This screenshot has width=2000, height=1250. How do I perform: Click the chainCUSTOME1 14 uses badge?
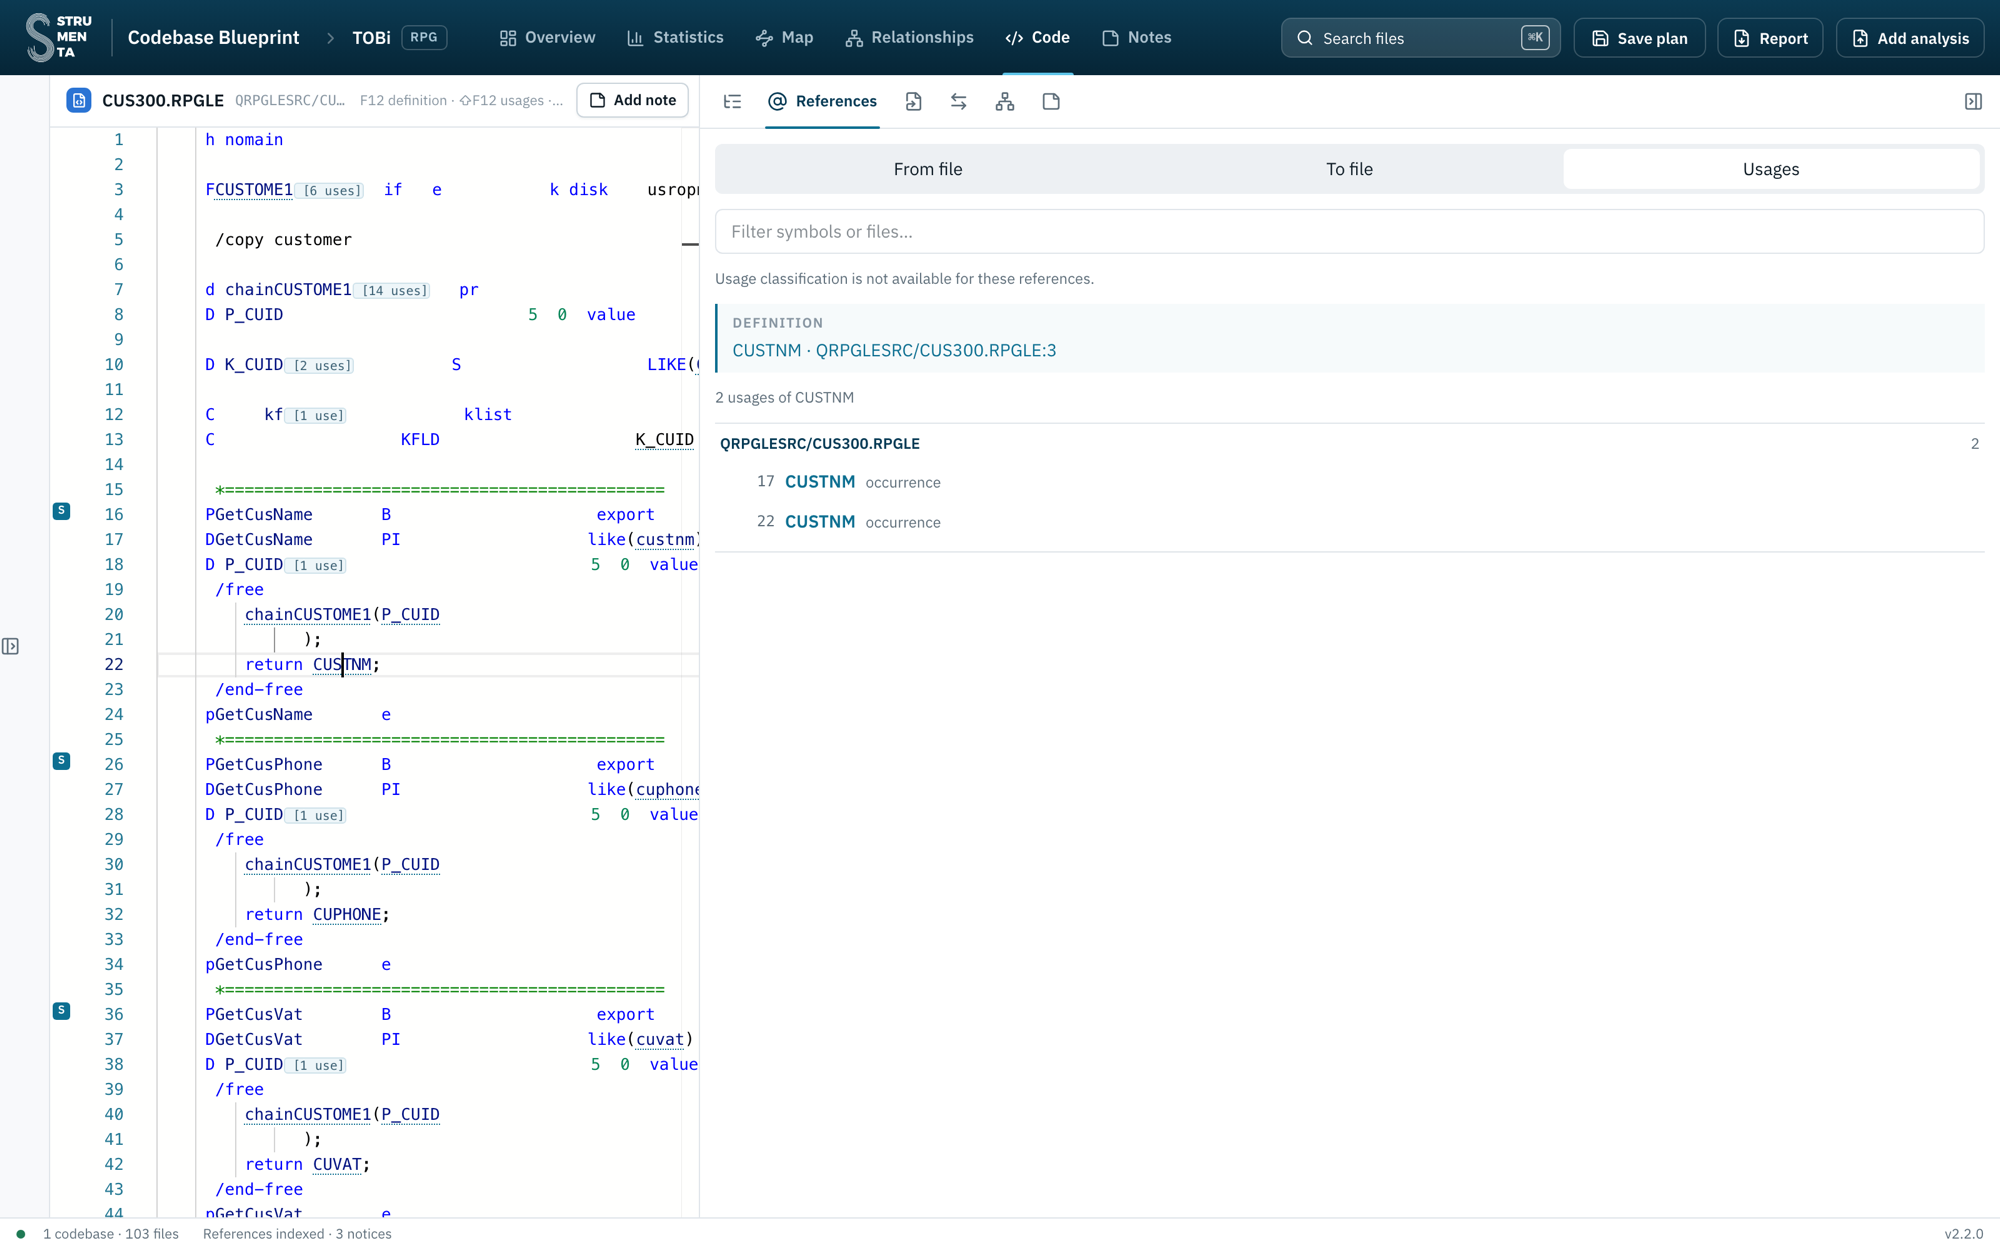click(394, 291)
